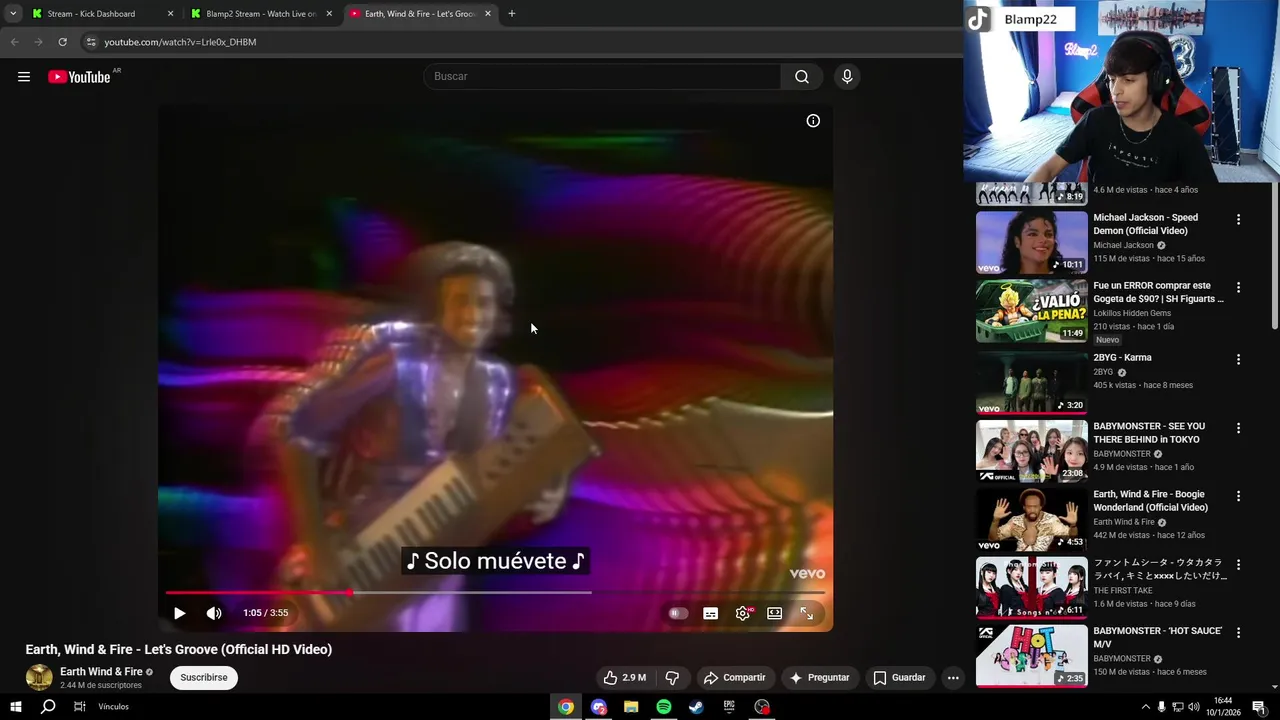The width and height of the screenshot is (1280, 720).
Task: Expand the tab search dropdown
Action: pyautogui.click(x=12, y=14)
